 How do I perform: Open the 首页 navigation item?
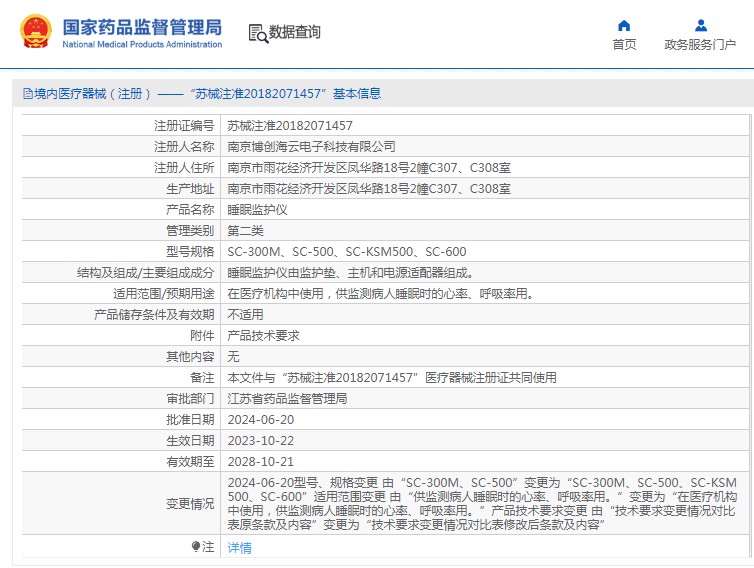pos(624,44)
